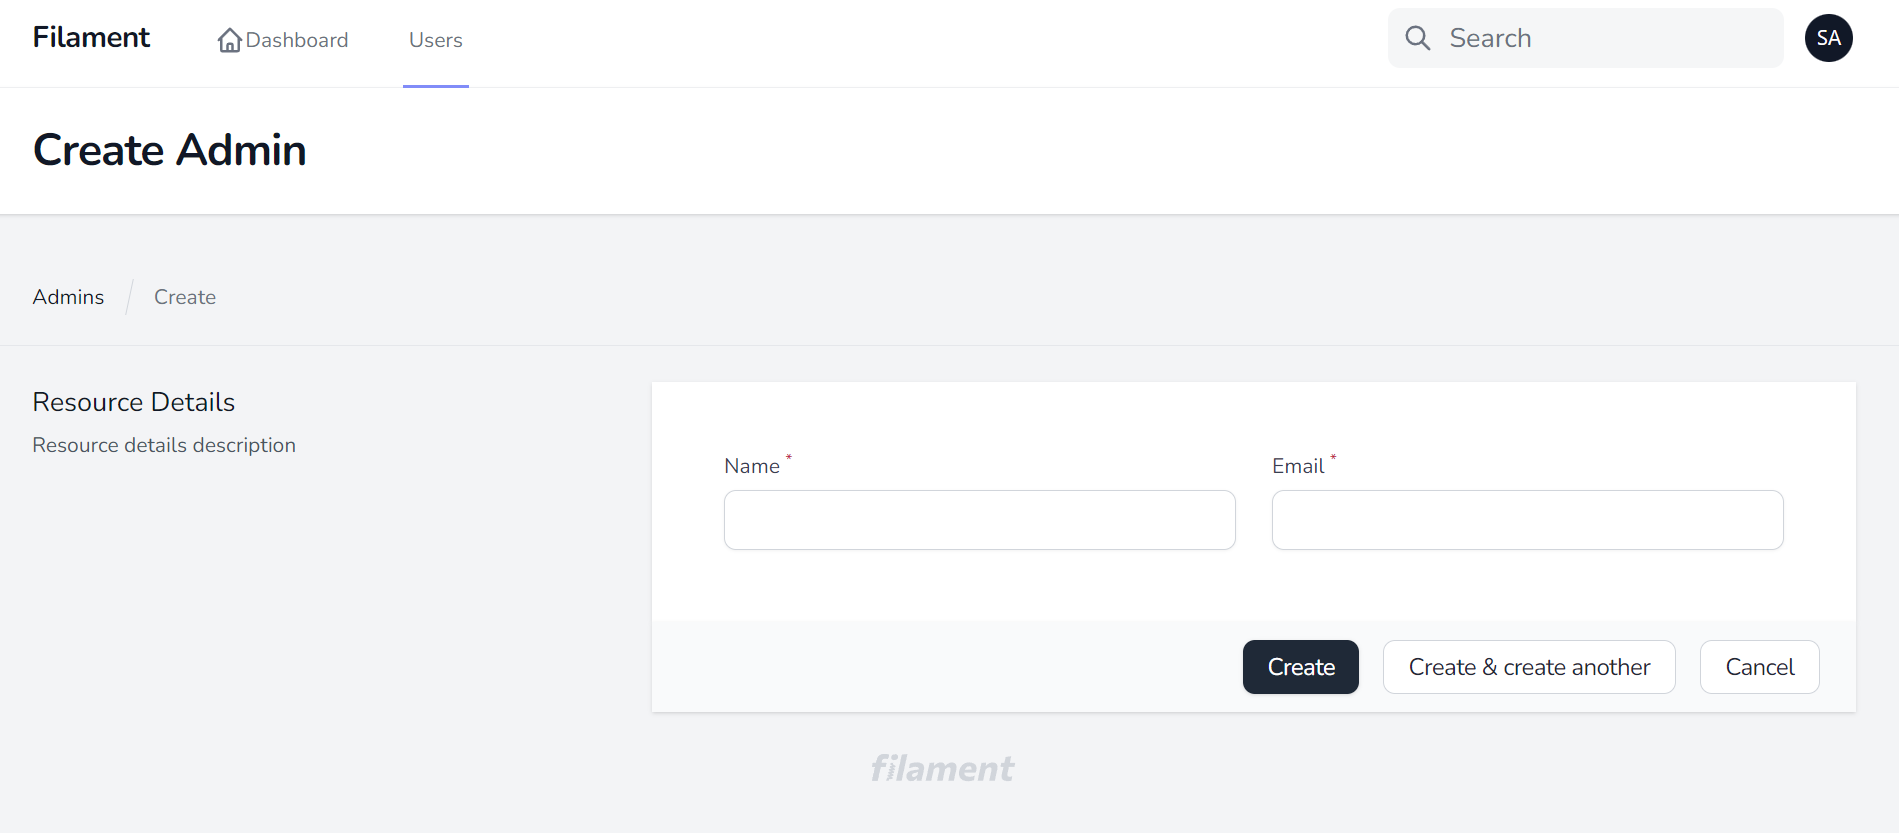Open the SA user avatar menu
Viewport: 1899px width, 833px height.
1828,37
